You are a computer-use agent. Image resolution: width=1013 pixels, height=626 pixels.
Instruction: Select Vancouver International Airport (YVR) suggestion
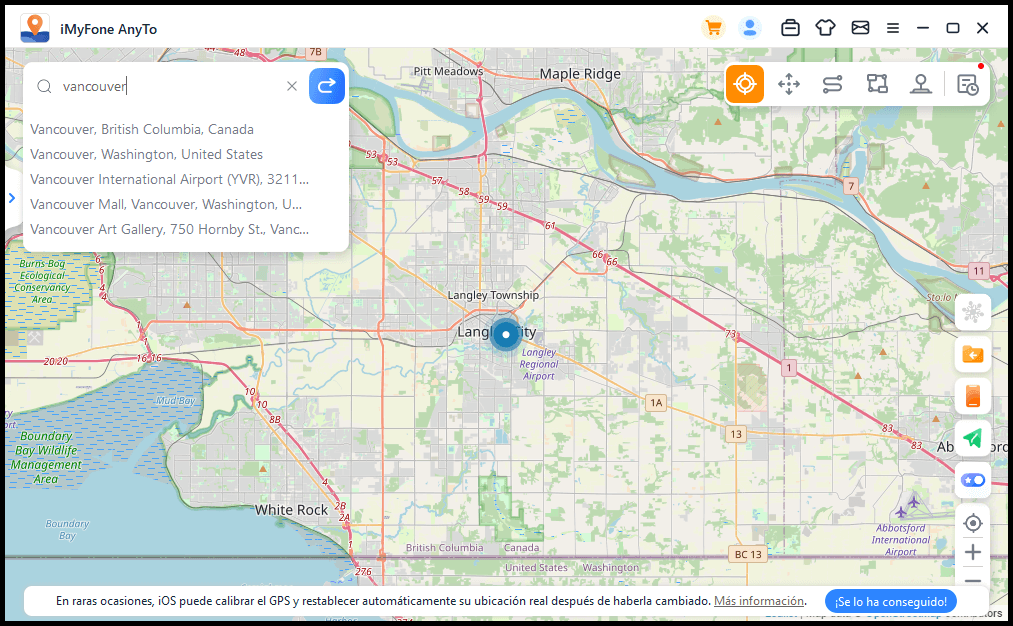point(169,179)
